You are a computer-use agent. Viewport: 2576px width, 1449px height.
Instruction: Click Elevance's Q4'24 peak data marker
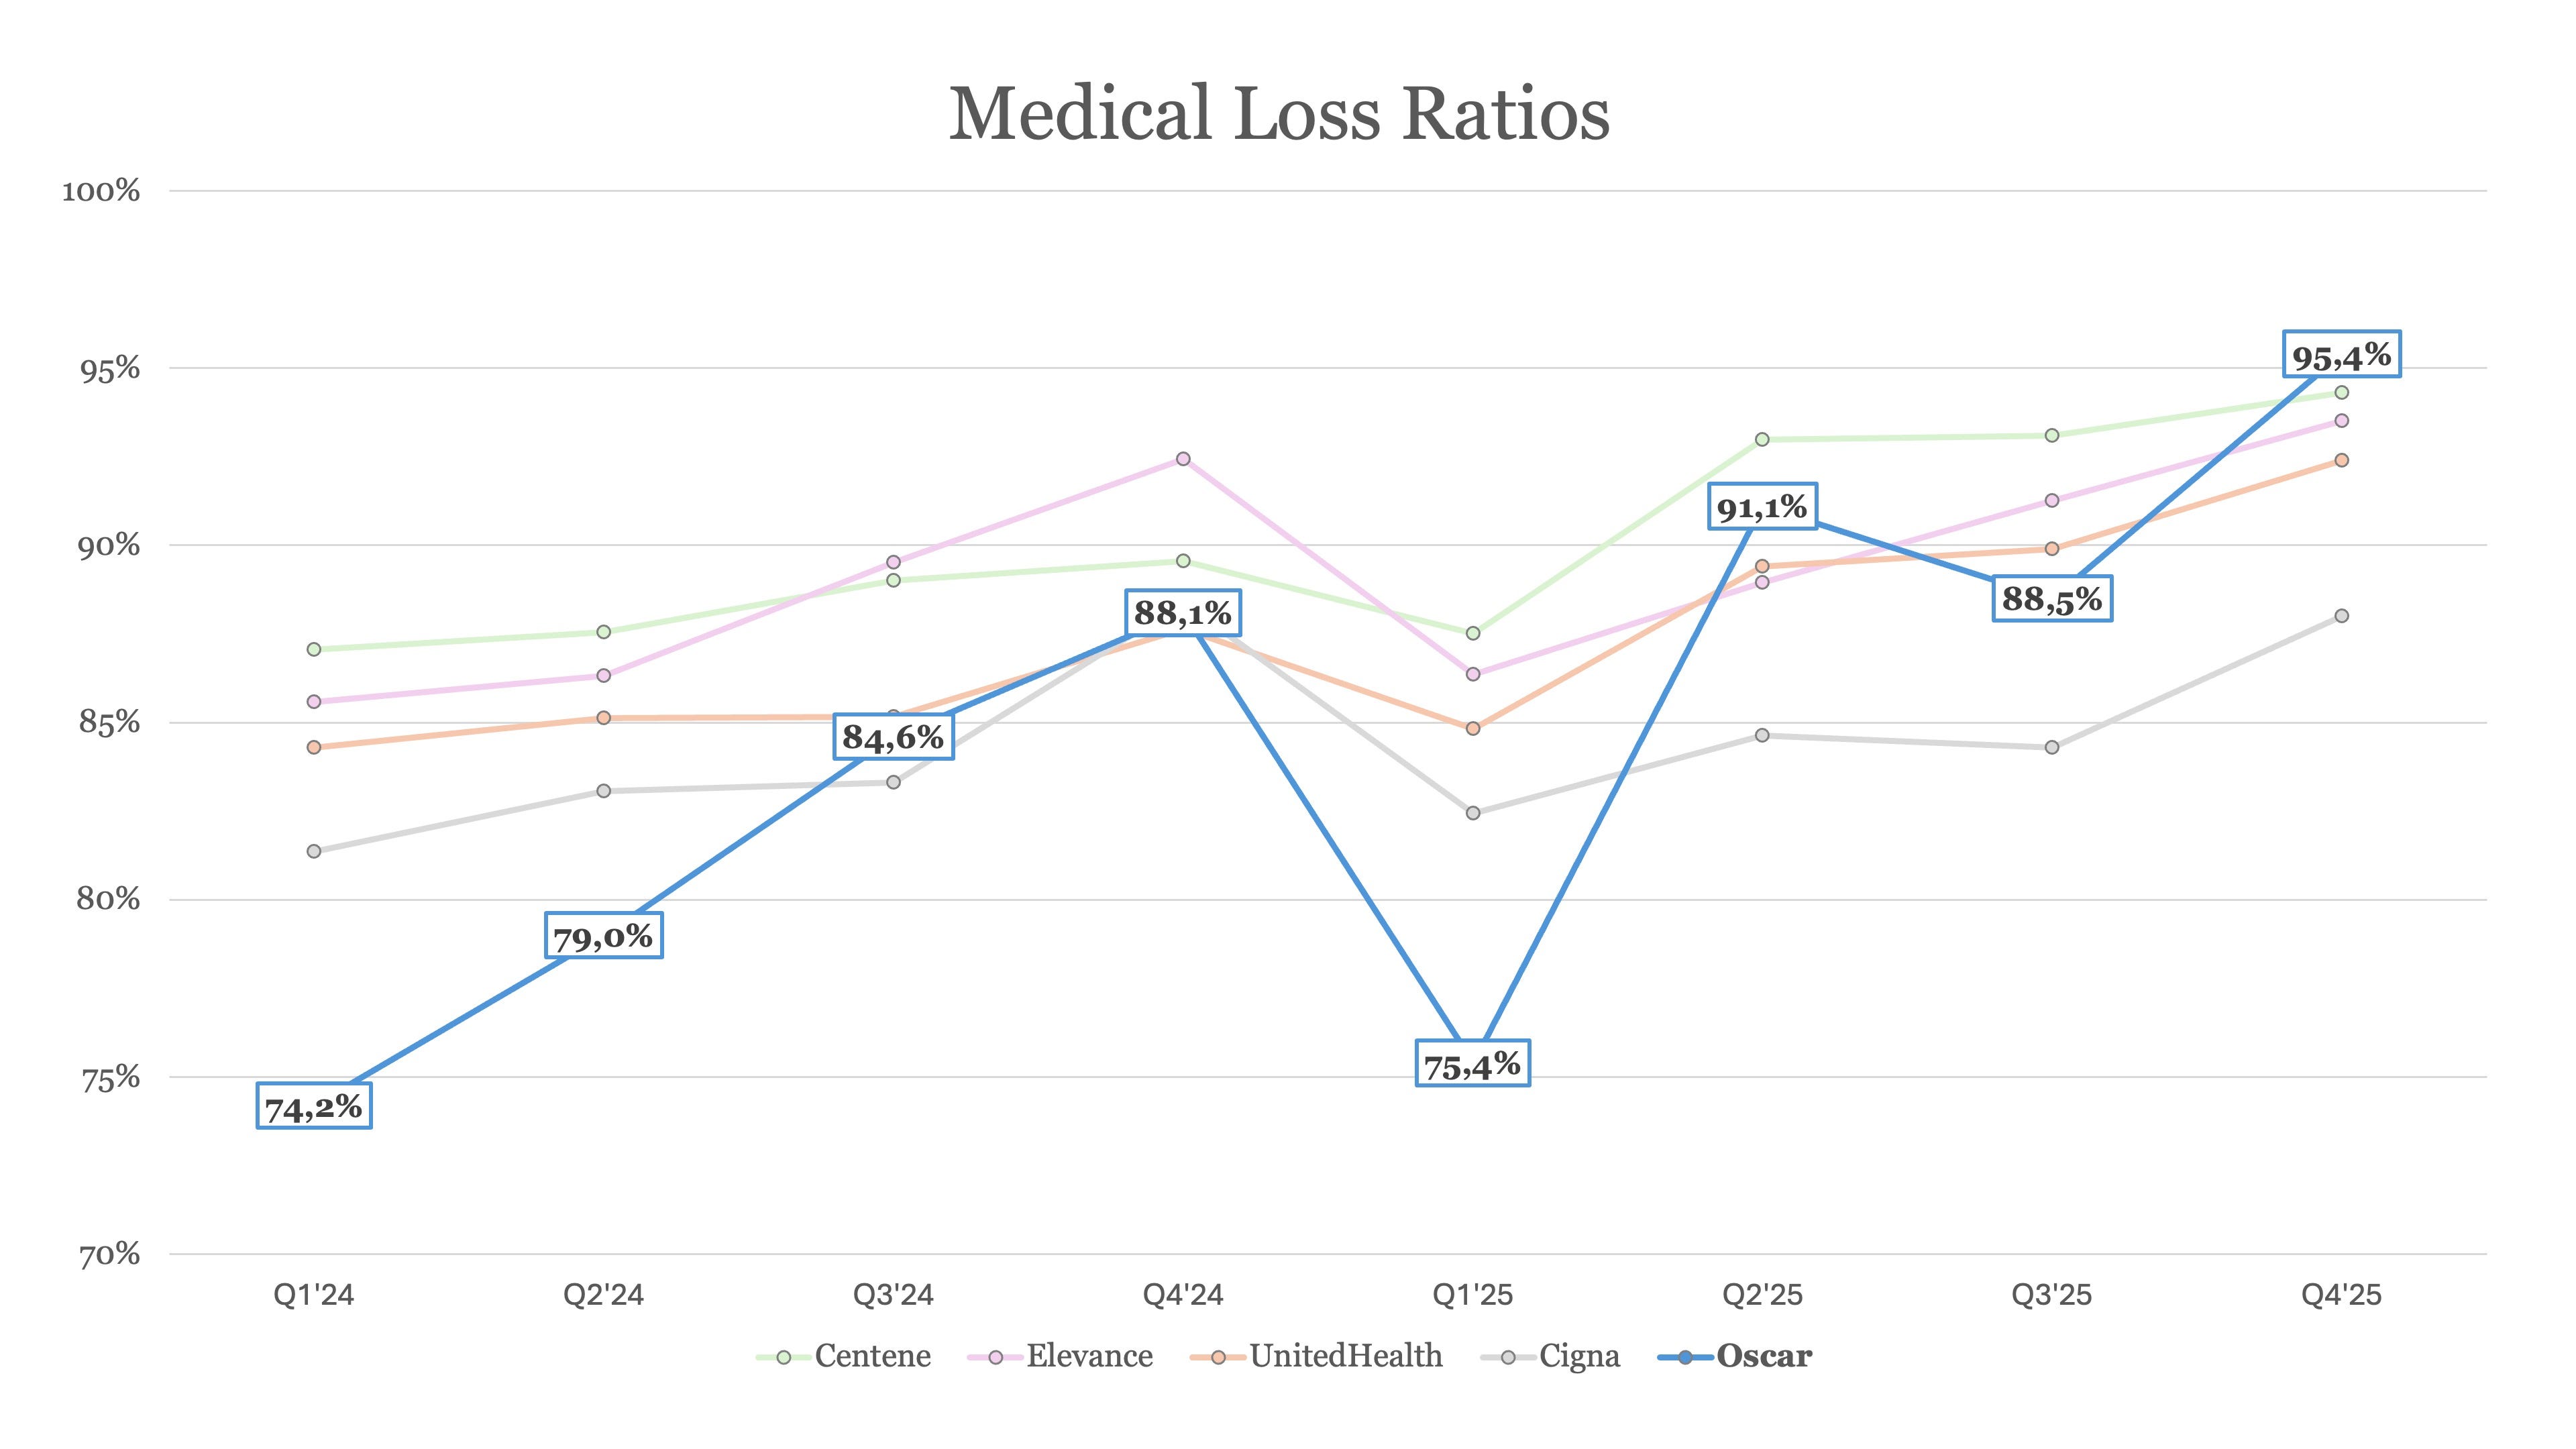click(x=1183, y=459)
